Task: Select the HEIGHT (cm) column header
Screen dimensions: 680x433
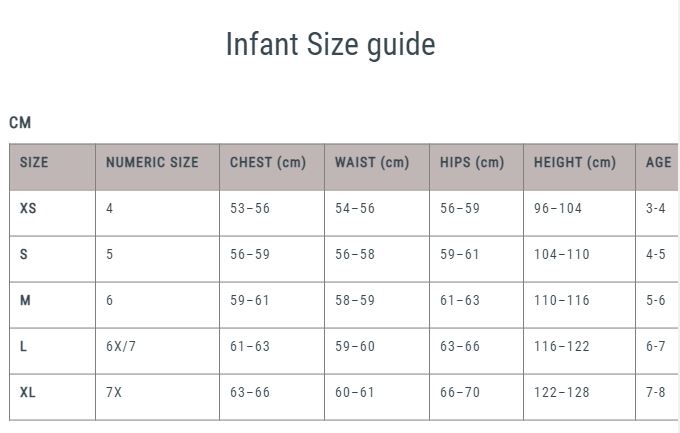Action: pyautogui.click(x=575, y=162)
